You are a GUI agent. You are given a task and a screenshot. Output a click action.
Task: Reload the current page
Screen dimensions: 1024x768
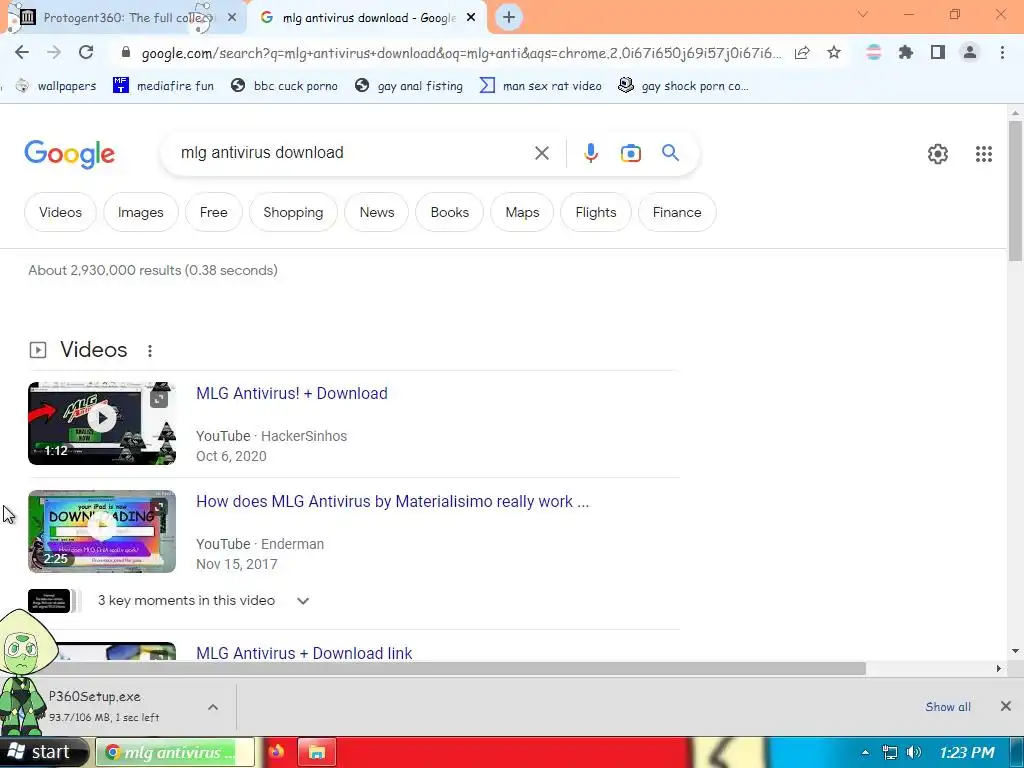86,52
